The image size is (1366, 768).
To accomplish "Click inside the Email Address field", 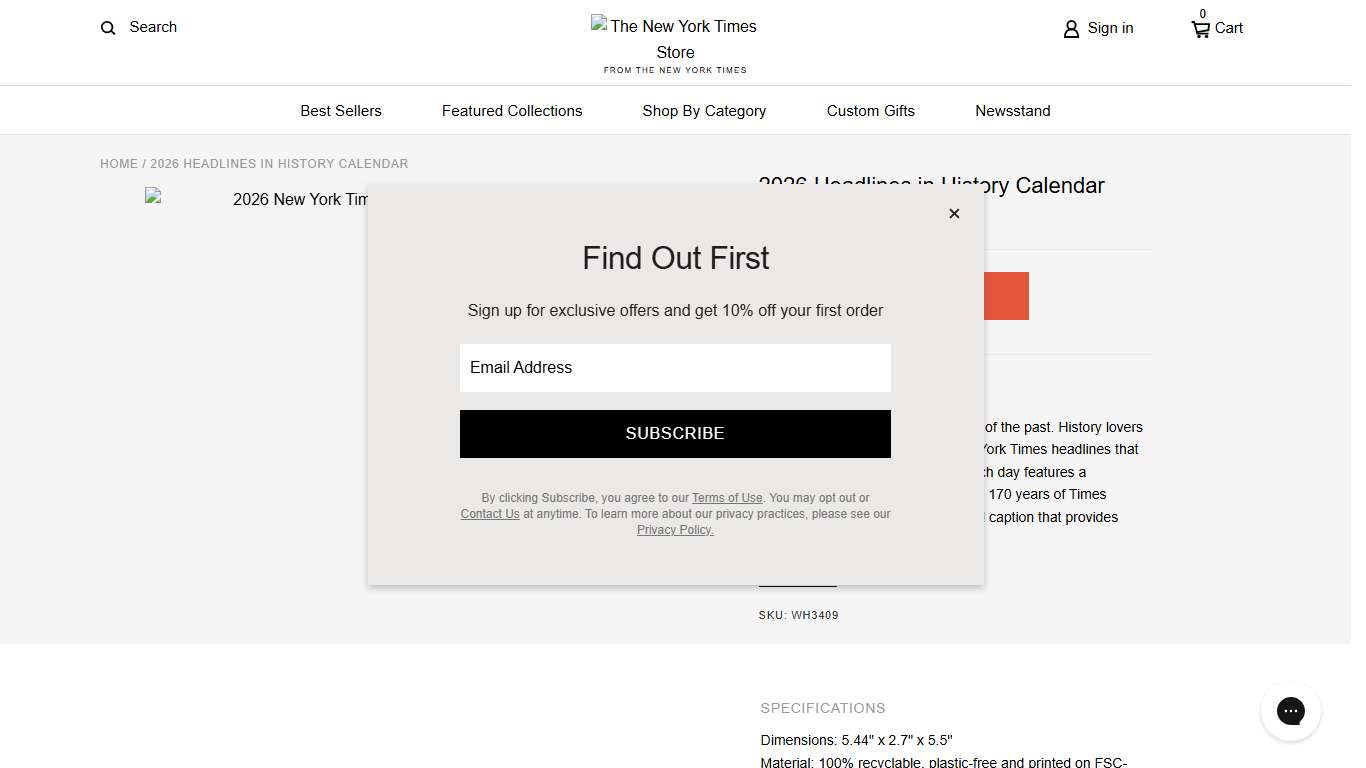I will [x=675, y=367].
